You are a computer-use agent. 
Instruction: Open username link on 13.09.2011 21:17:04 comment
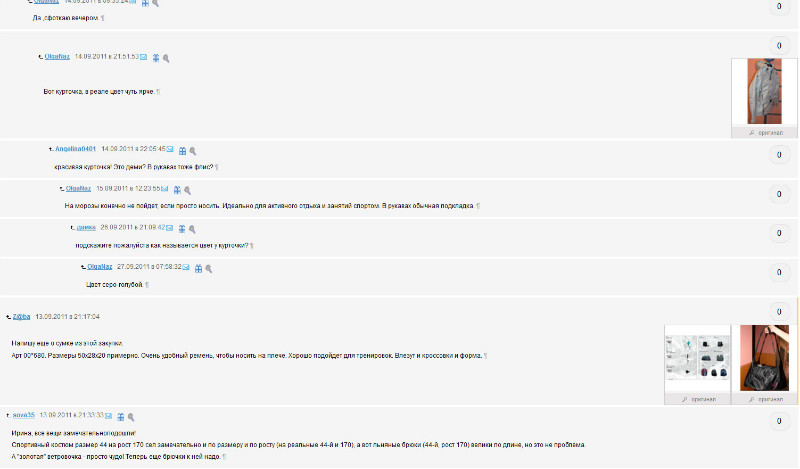click(x=21, y=317)
